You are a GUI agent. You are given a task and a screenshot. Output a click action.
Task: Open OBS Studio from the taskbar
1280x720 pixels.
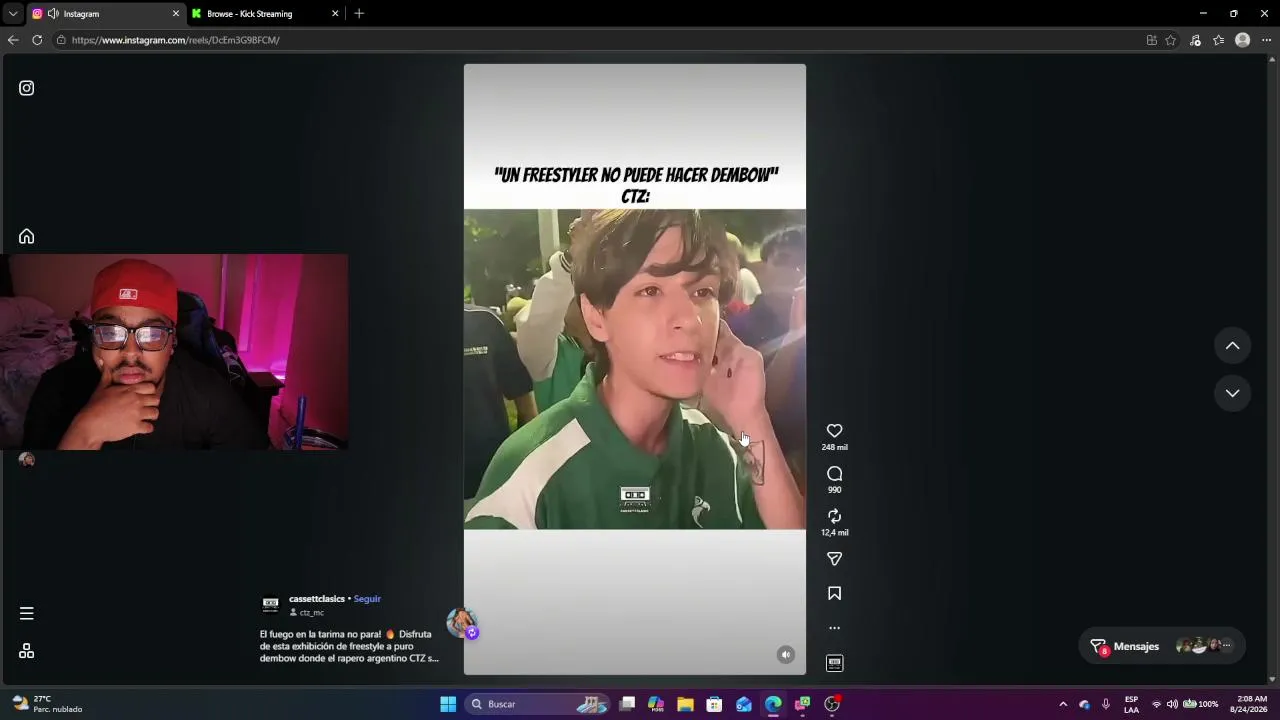pos(832,704)
